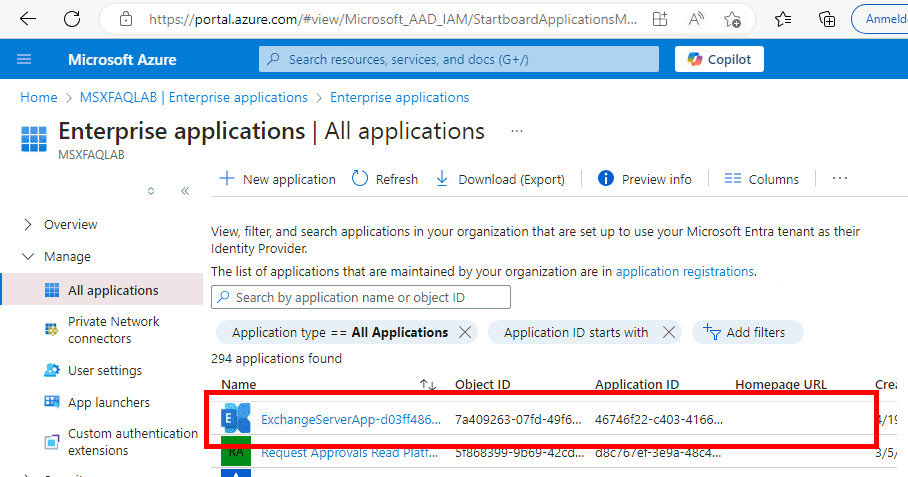Open the Azure portal hamburger menu
This screenshot has width=908, height=477.
coord(24,59)
